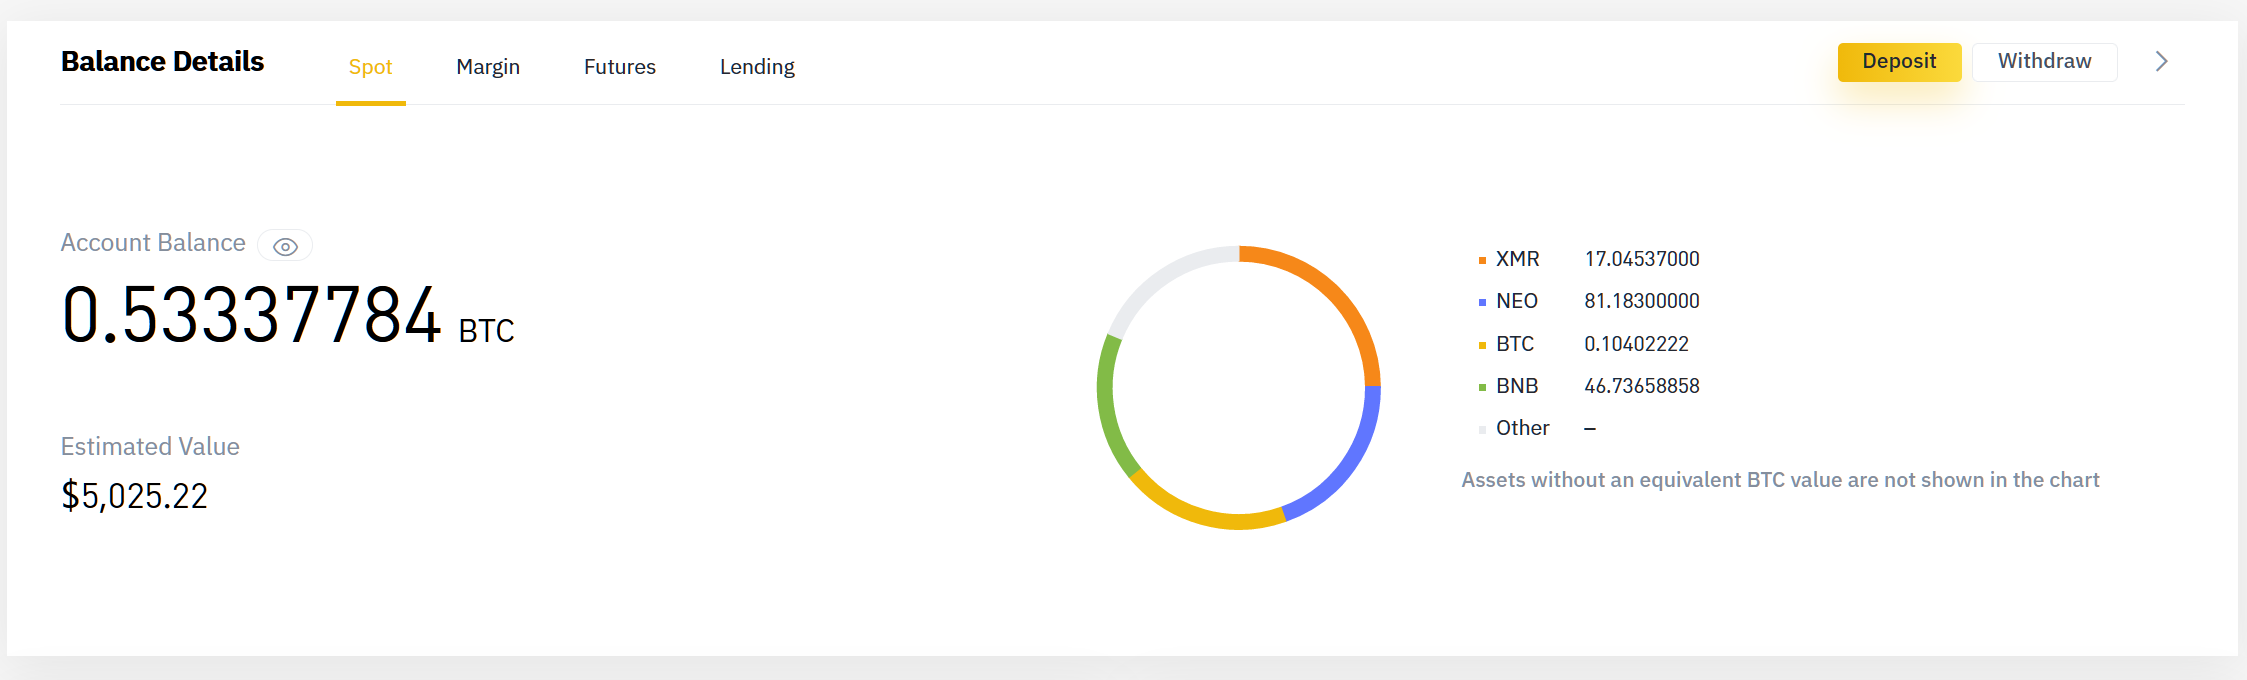Viewport: 2247px width, 680px height.
Task: Click the blue NEO legend marker
Action: click(x=1482, y=302)
